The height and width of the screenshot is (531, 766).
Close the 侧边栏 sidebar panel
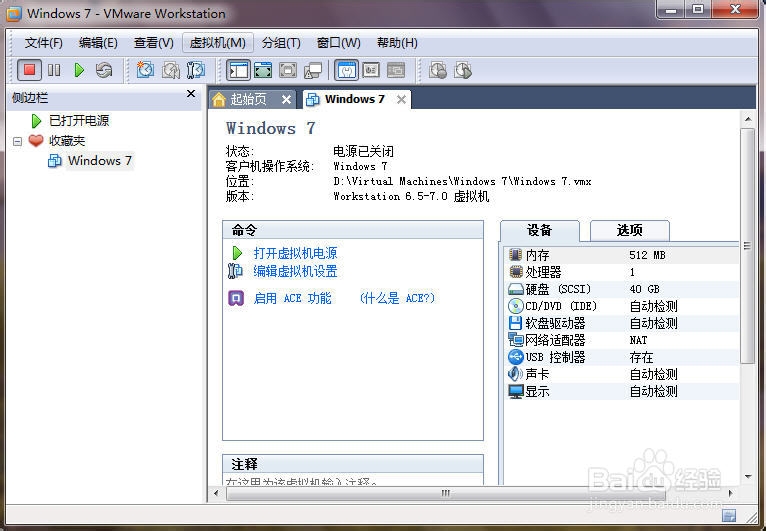191,94
